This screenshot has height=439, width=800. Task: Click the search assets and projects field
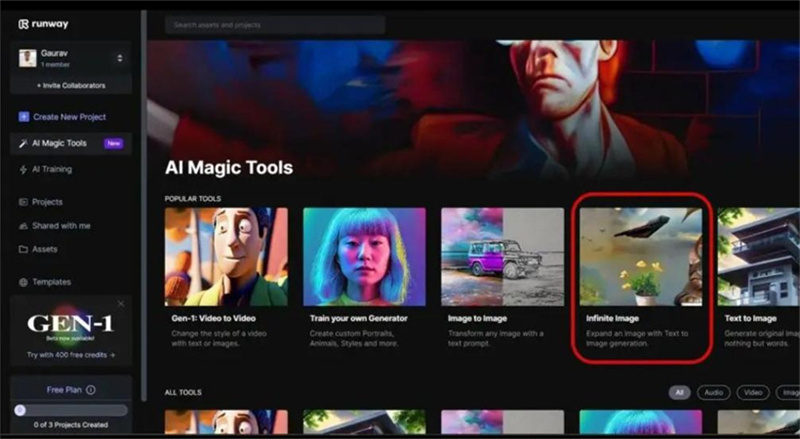point(274,24)
